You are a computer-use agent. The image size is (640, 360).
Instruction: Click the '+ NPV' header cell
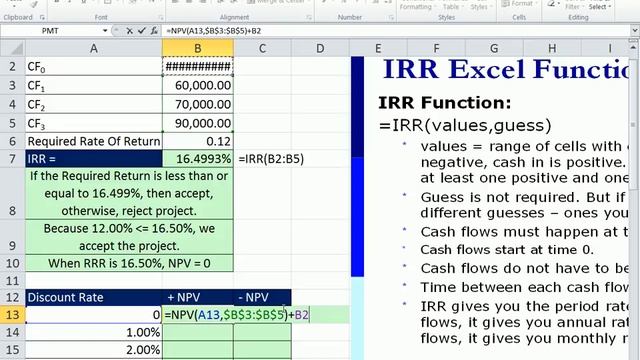[198, 298]
